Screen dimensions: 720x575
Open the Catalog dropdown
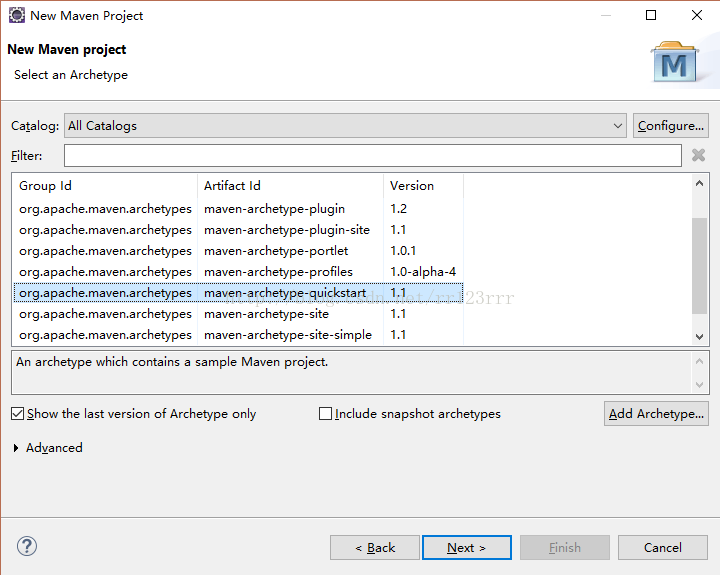coord(345,125)
